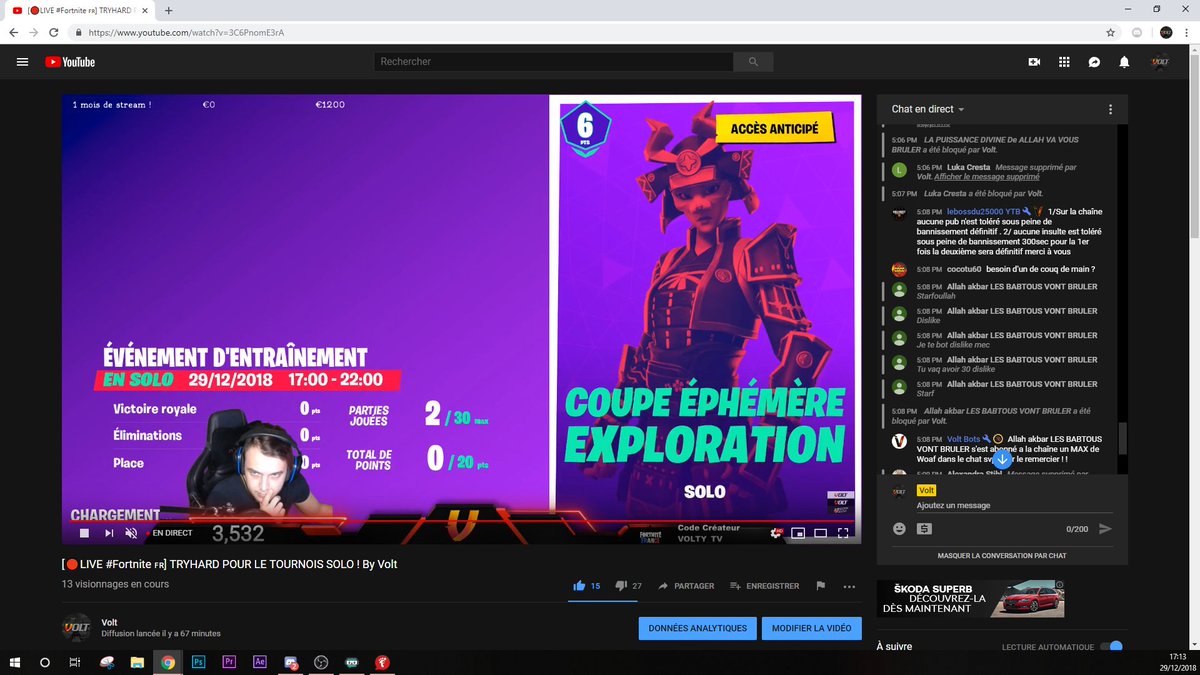Jump to live with EN DIRECT
Screen dimensions: 1200x675
coord(171,533)
